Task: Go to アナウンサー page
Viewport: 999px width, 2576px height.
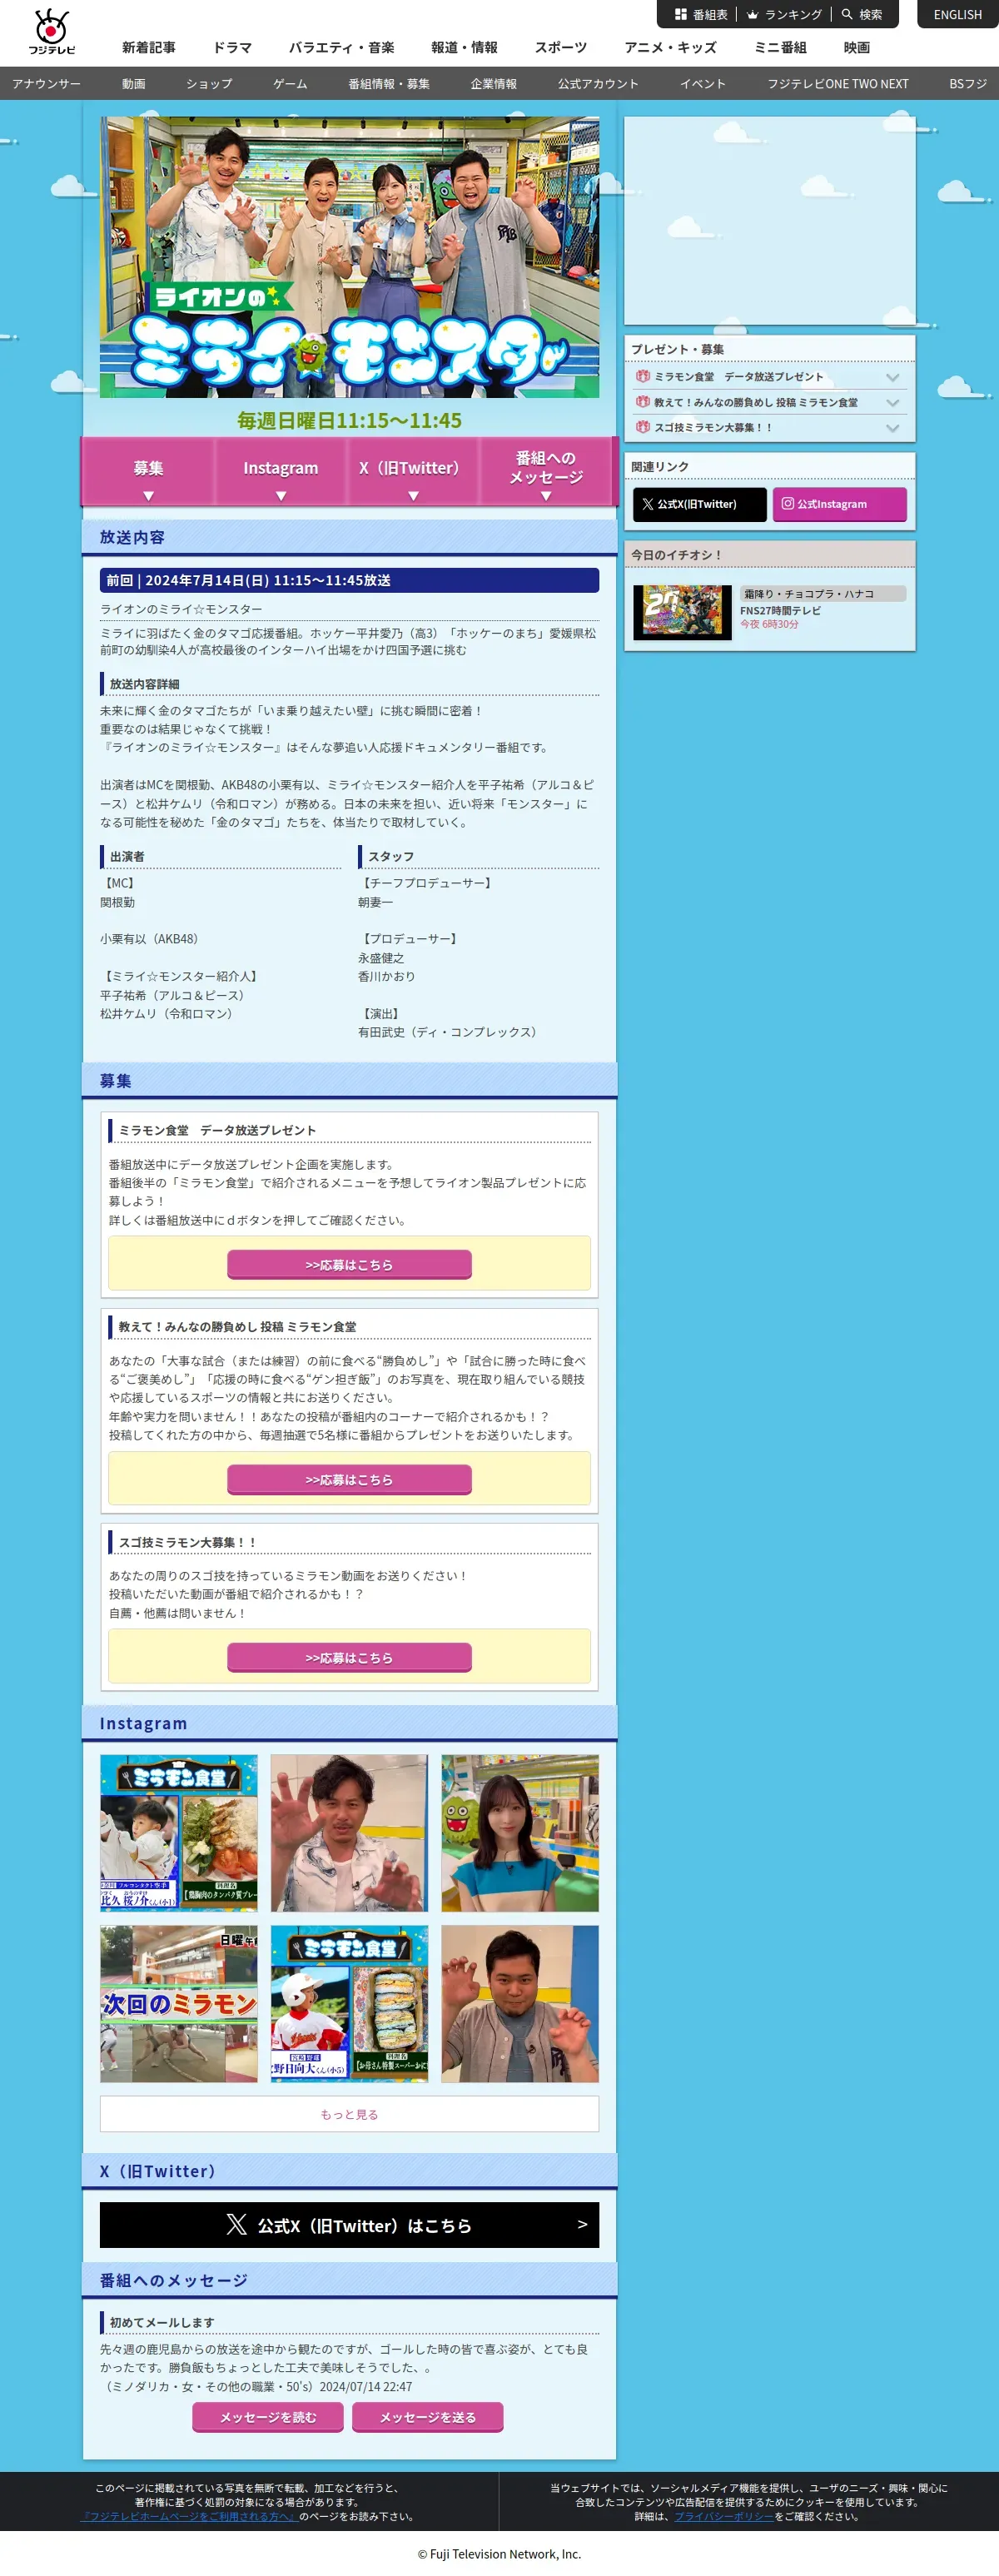Action: coord(46,84)
